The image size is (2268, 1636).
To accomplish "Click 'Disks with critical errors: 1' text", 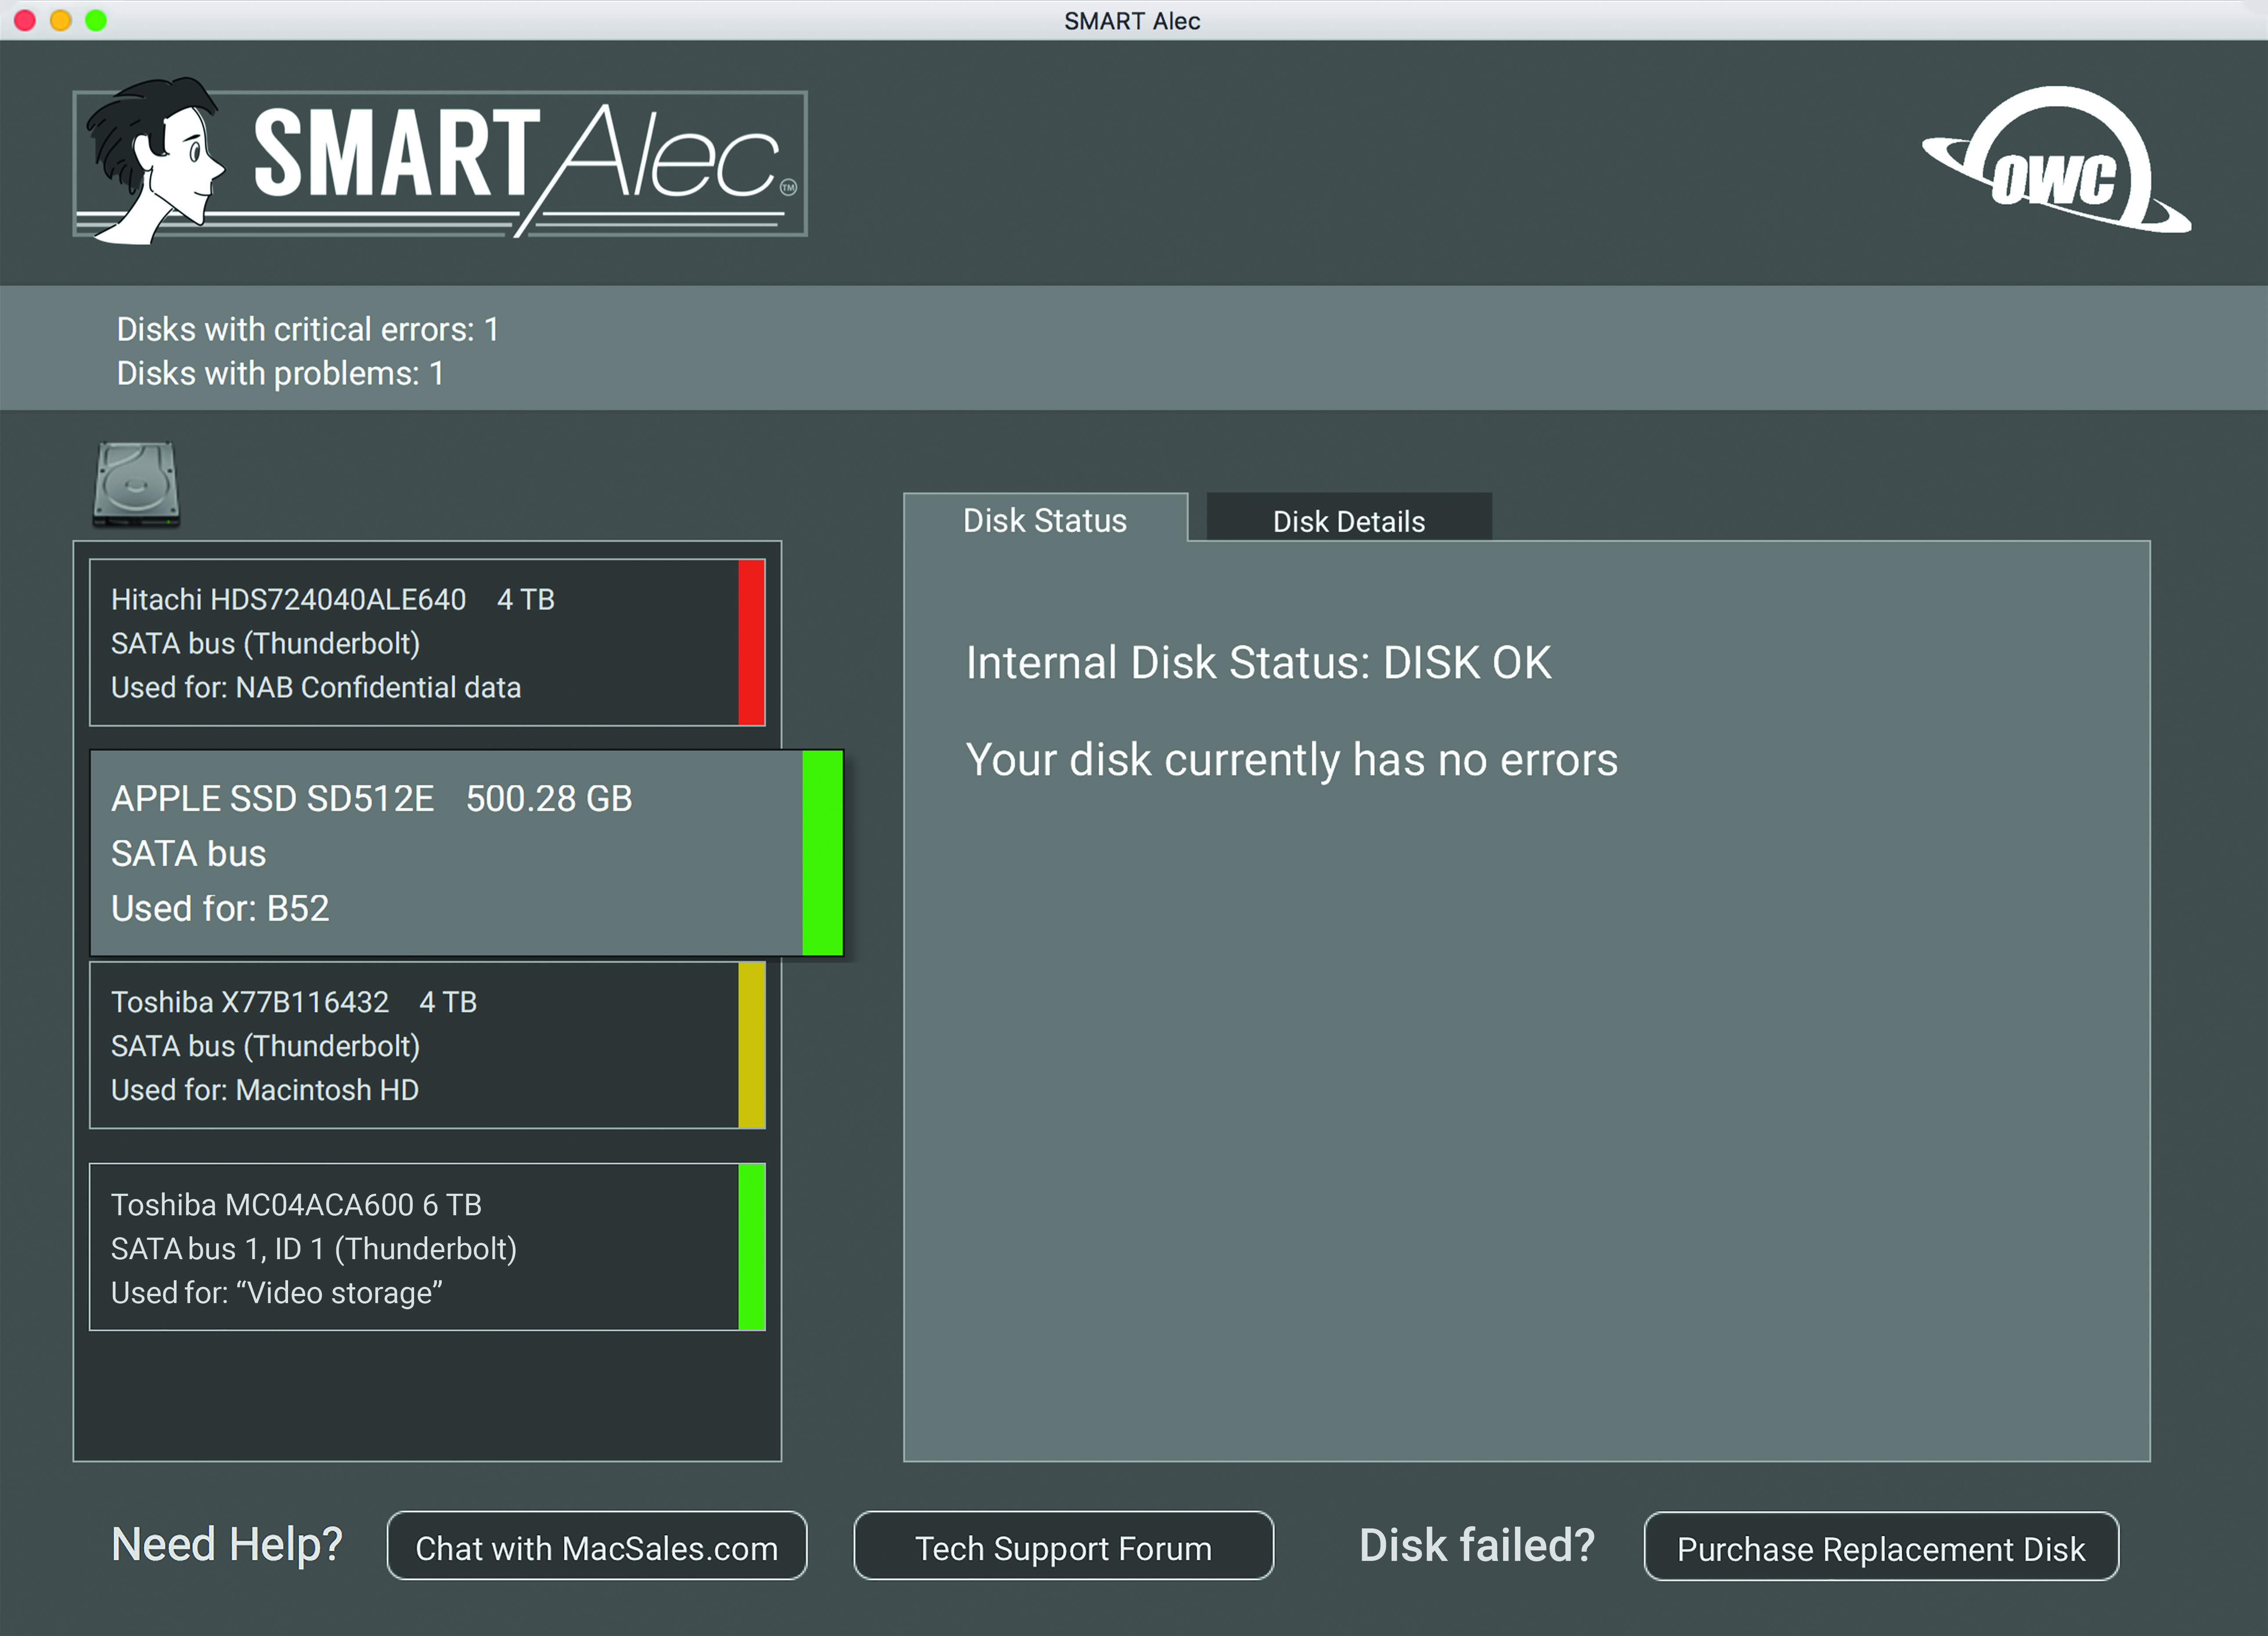I will coord(308,329).
